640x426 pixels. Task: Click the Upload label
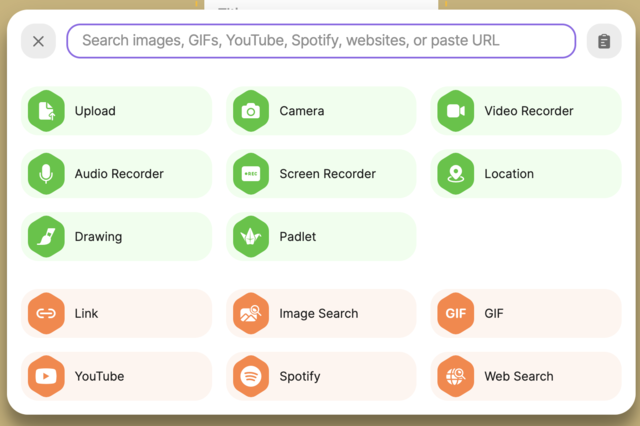tap(95, 111)
